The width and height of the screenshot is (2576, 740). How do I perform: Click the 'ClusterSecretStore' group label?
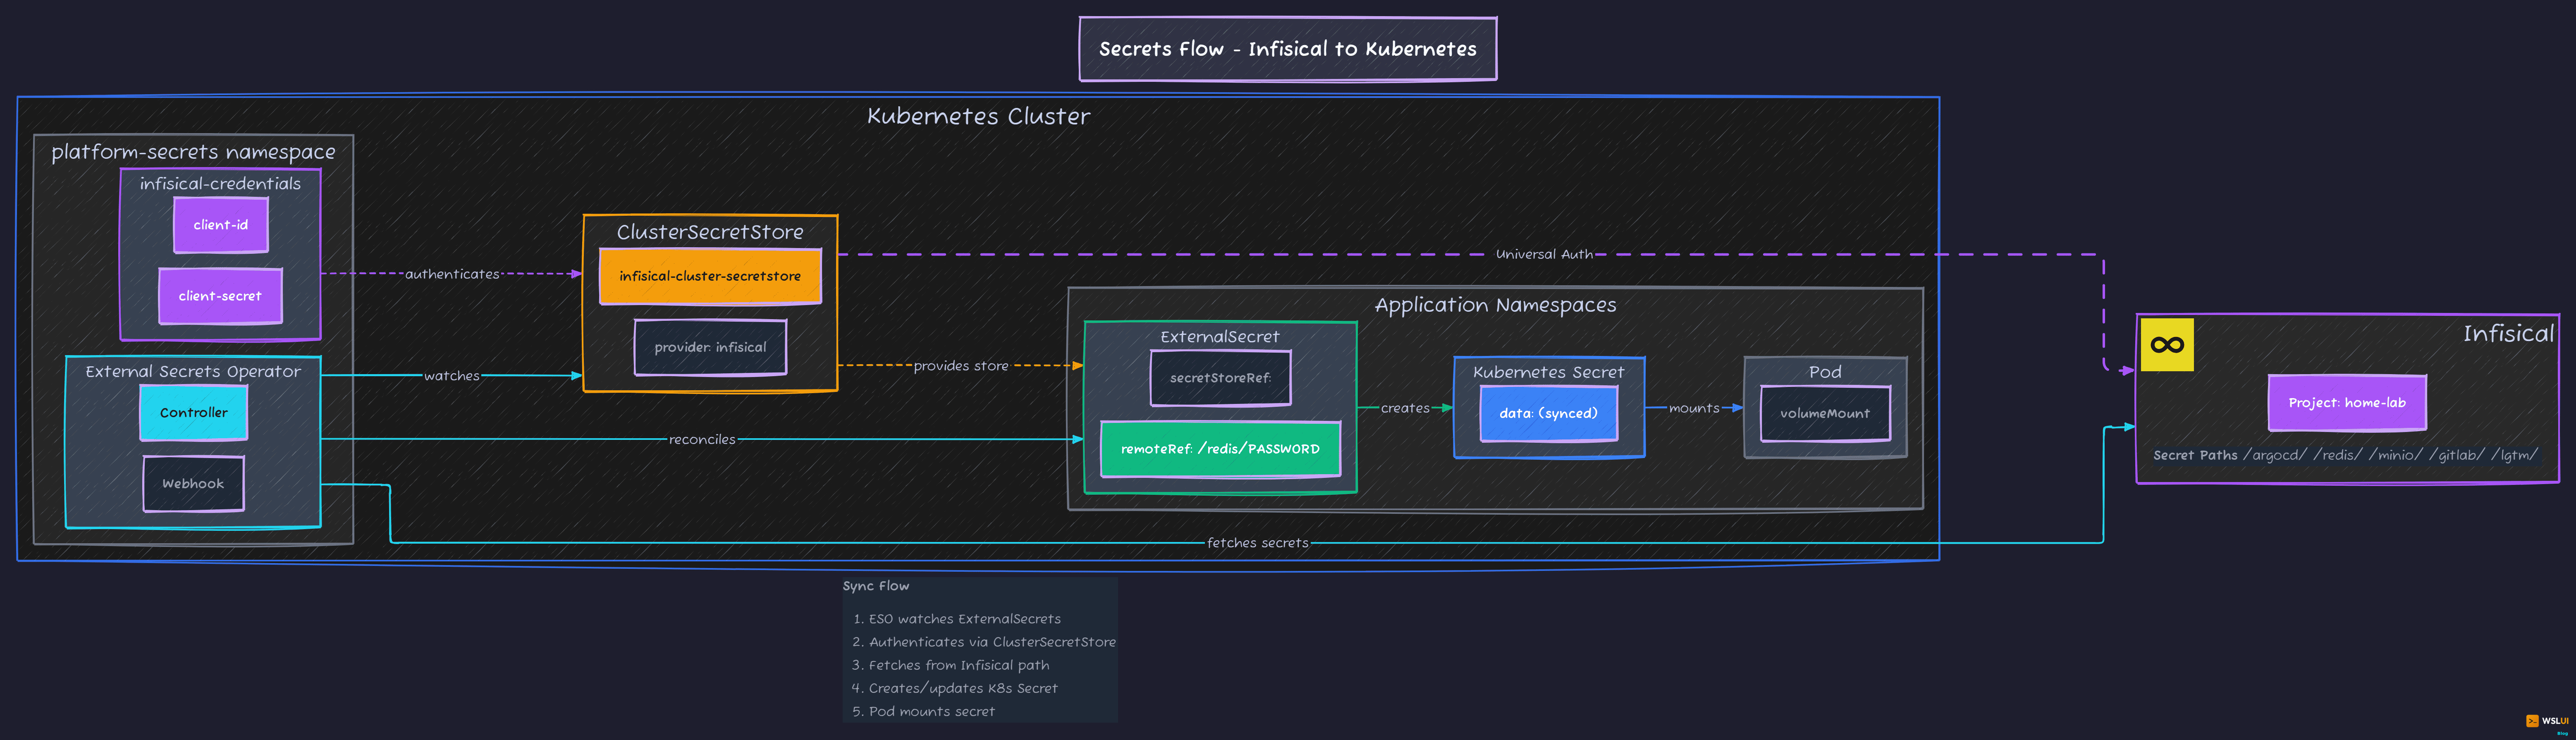(x=710, y=232)
